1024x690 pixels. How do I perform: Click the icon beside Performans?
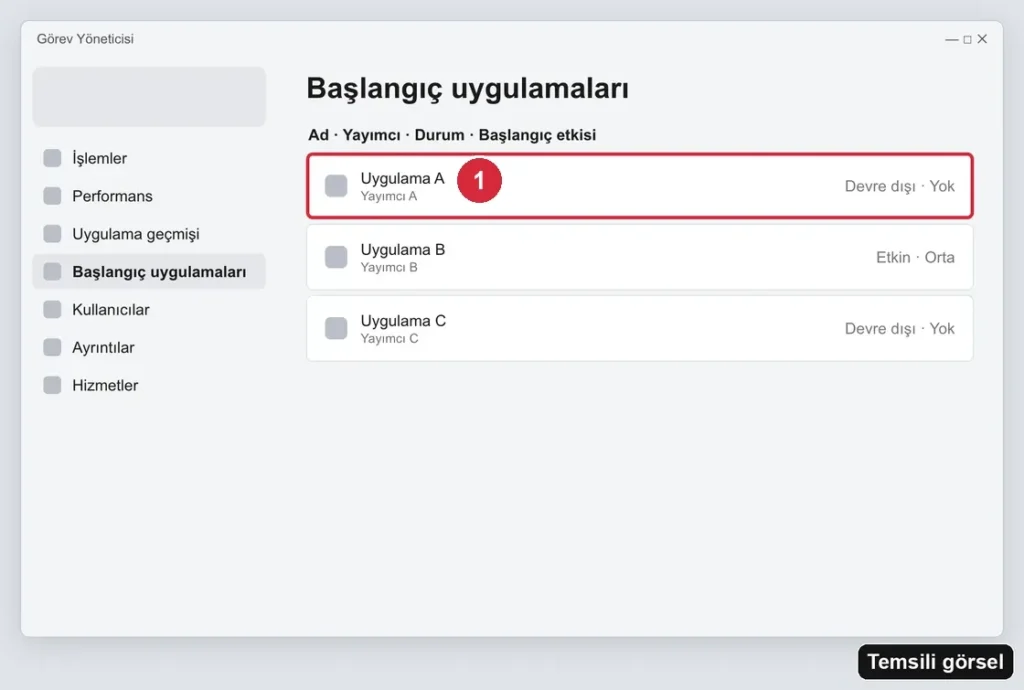52,196
